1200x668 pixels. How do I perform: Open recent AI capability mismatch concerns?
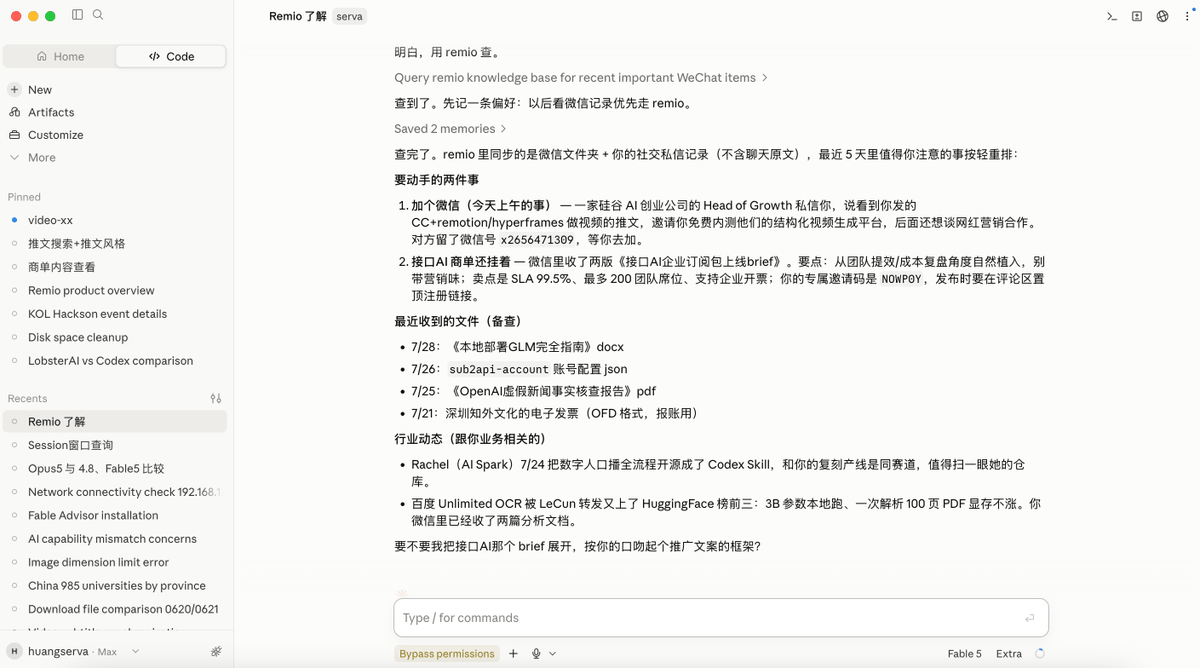pyautogui.click(x=116, y=539)
